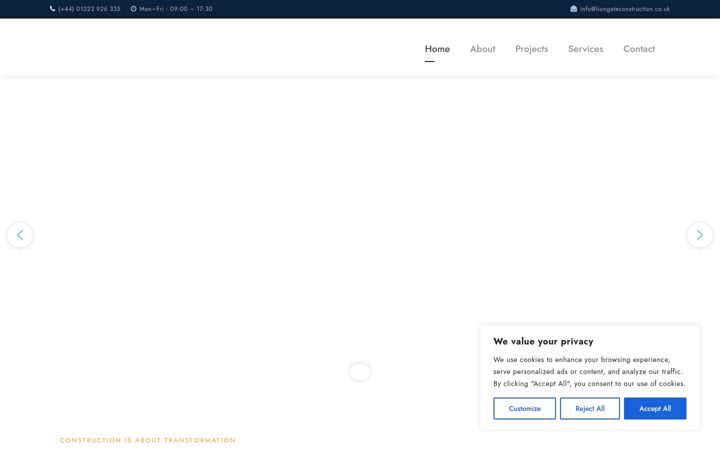This screenshot has width=720, height=450.
Task: Click the envelope icon beside email address
Action: coord(574,9)
